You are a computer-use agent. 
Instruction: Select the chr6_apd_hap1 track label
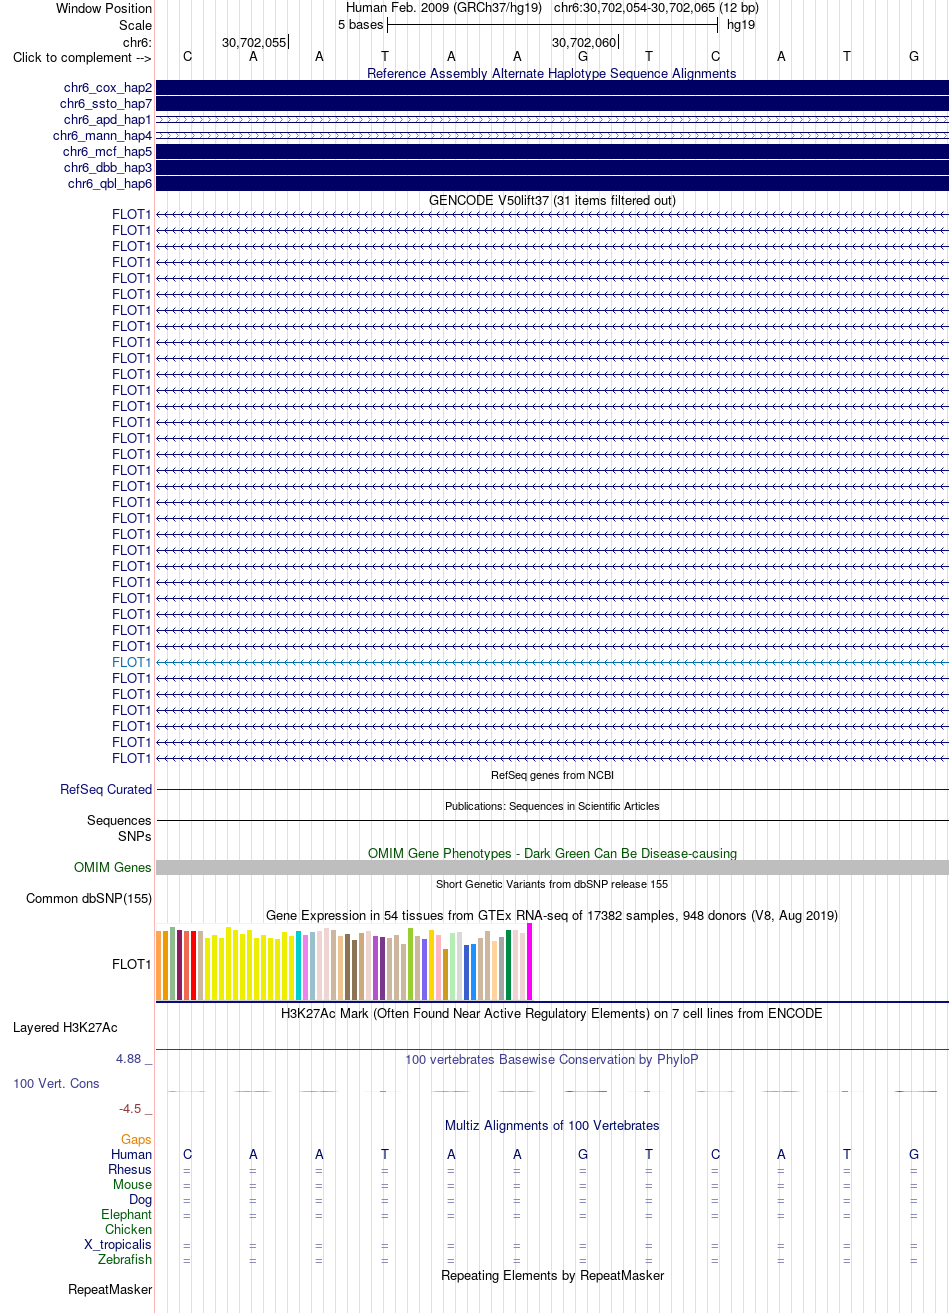pyautogui.click(x=106, y=120)
